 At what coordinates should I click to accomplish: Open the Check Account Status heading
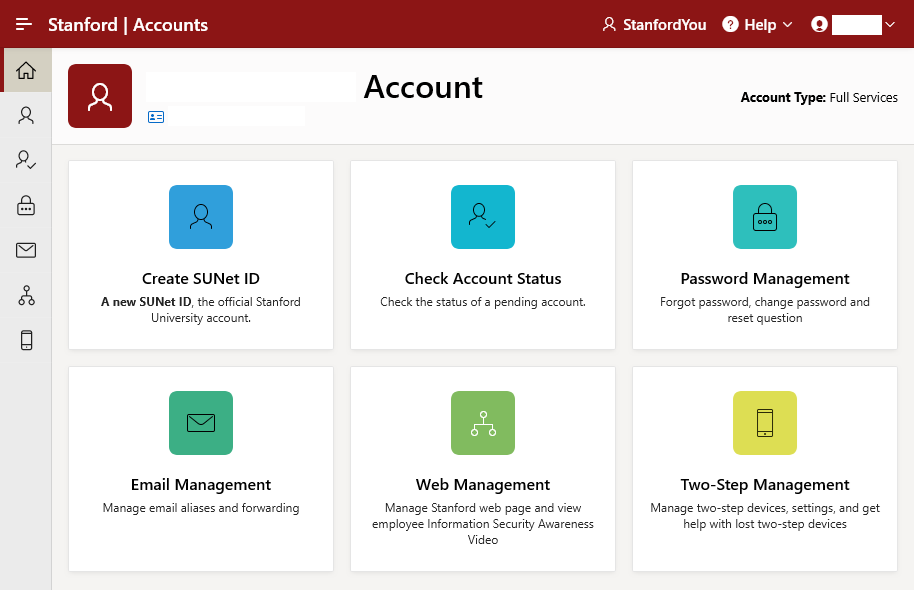coord(483,279)
